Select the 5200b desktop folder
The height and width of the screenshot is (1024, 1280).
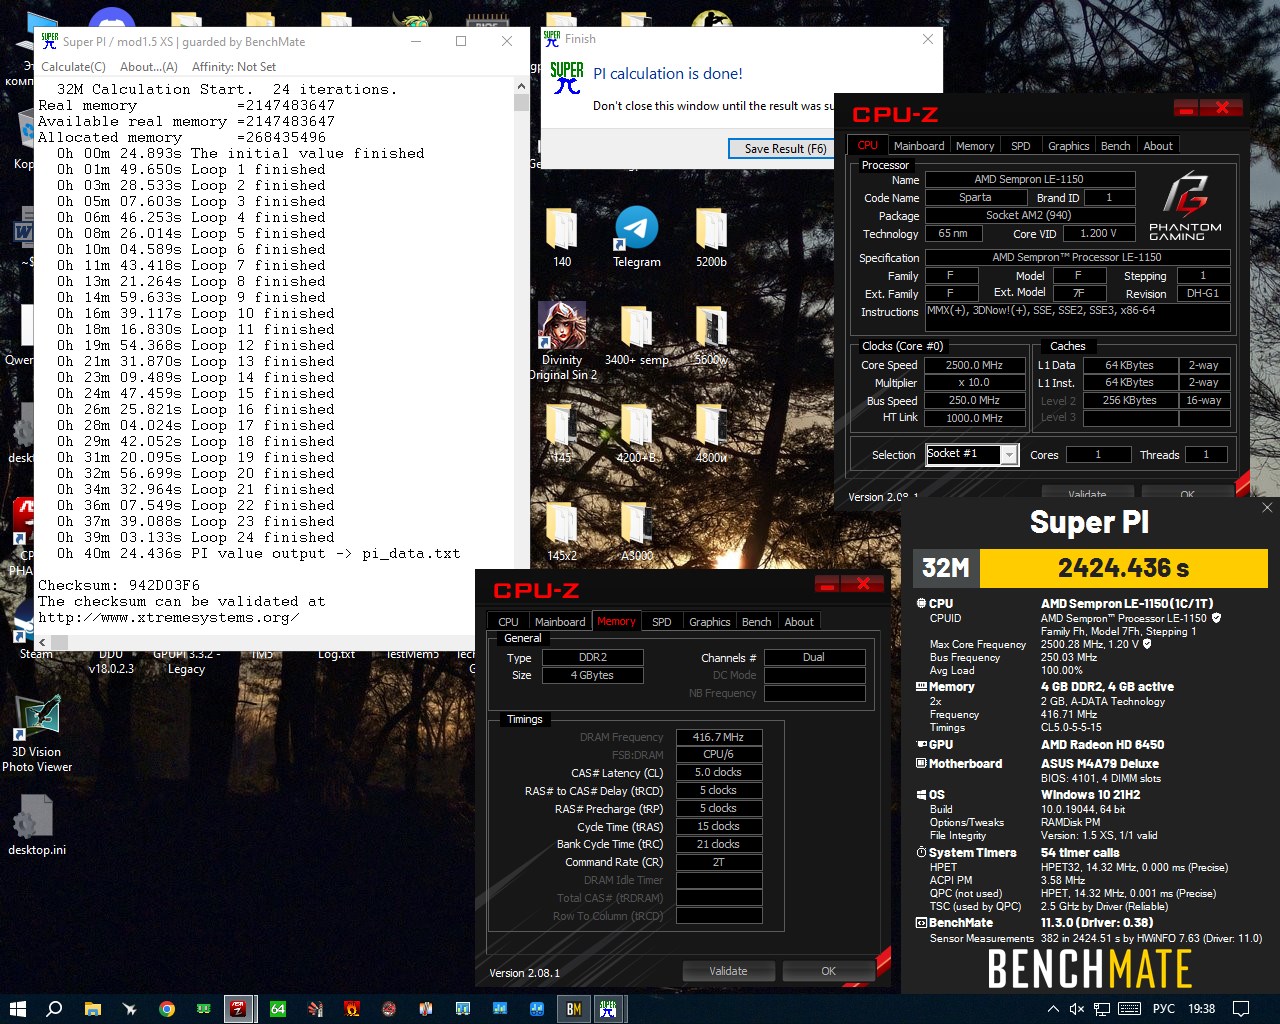(711, 237)
